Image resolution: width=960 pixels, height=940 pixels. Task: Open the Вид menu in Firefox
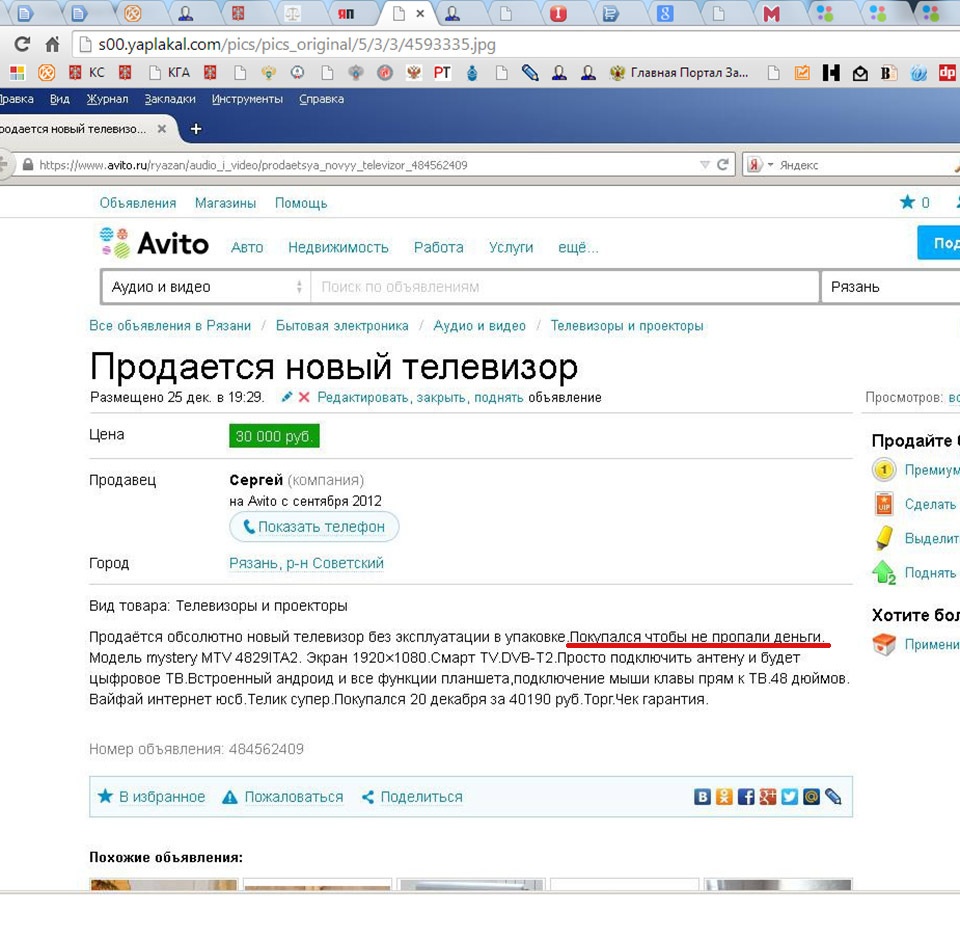click(x=59, y=99)
